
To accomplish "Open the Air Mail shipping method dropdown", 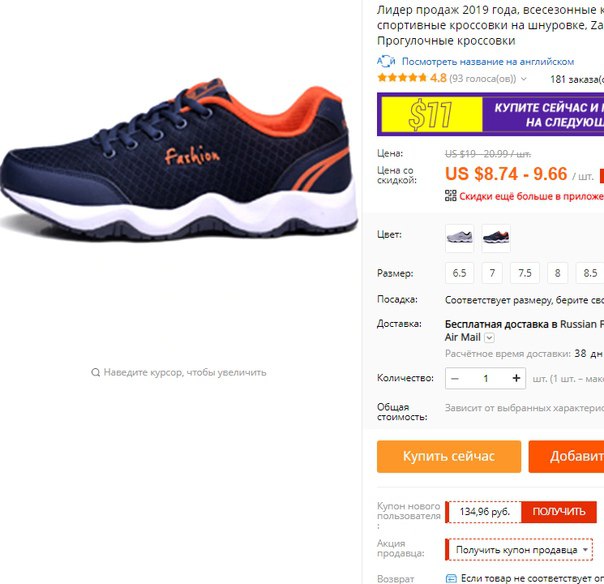I will coord(489,338).
